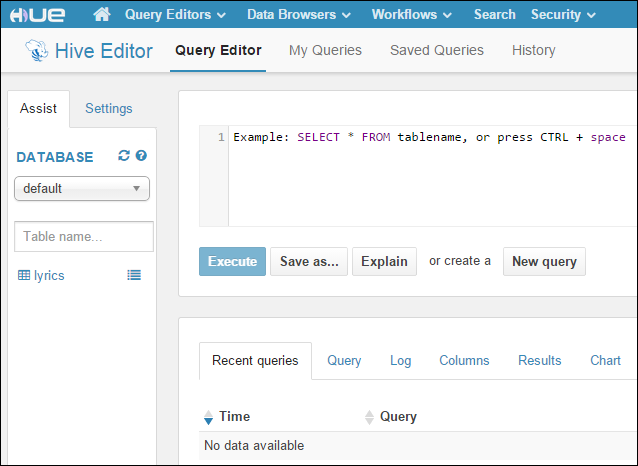
Task: View the Columns tab
Action: coord(464,361)
